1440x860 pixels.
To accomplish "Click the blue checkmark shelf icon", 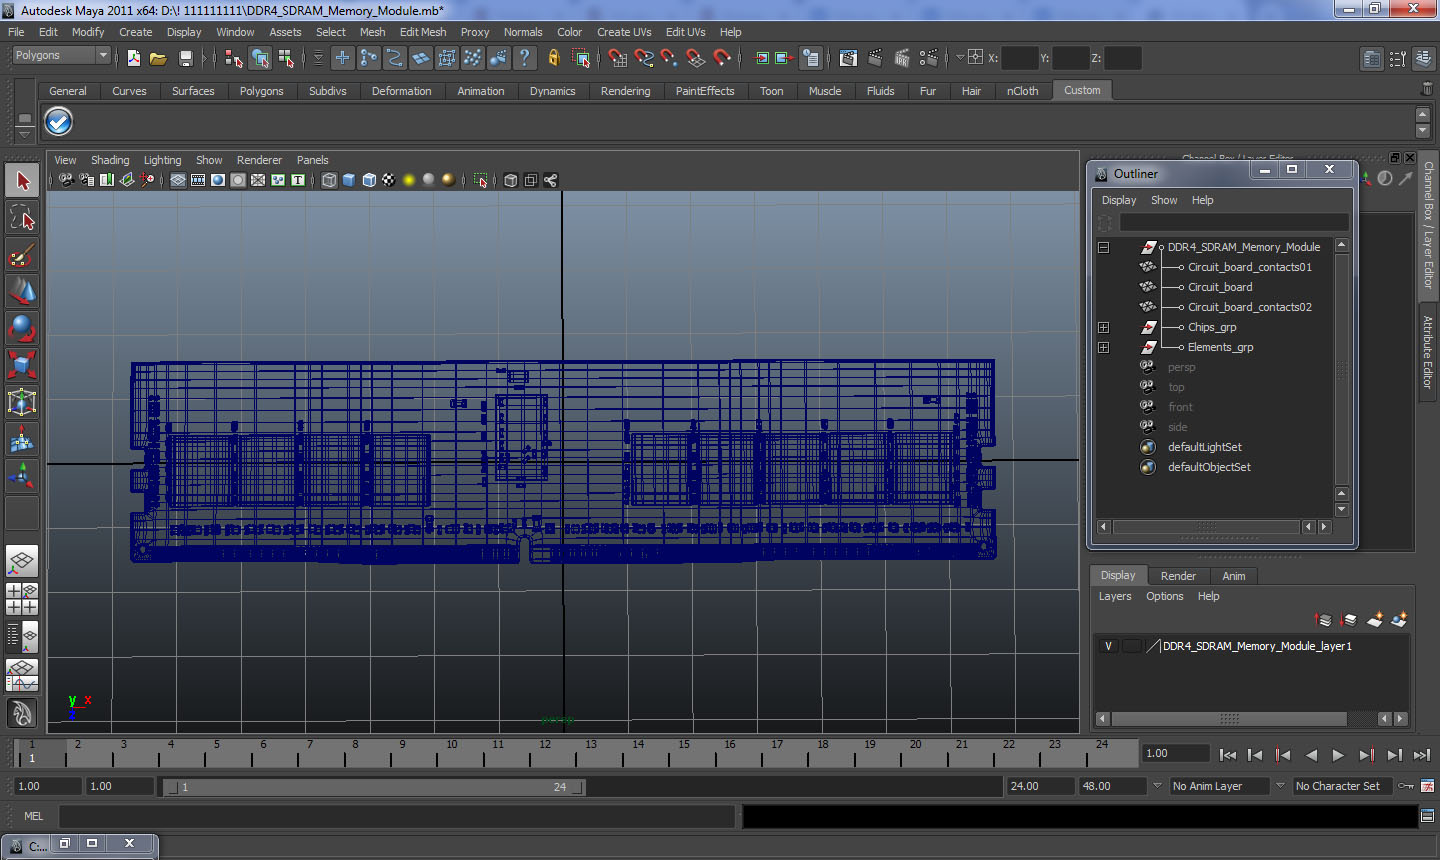I will point(59,122).
